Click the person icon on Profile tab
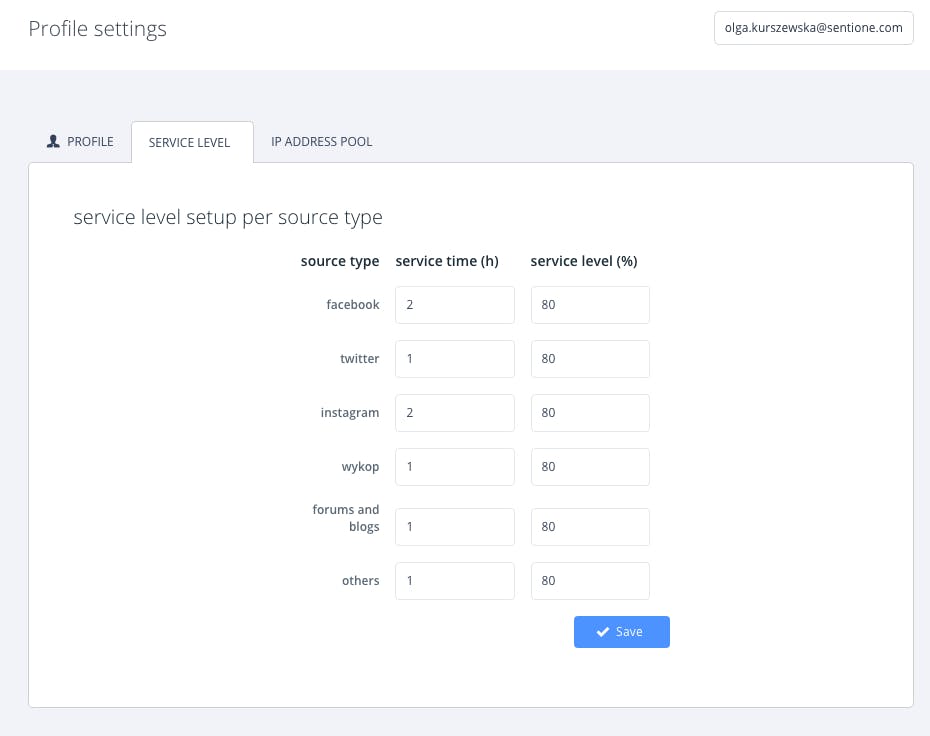 [54, 142]
